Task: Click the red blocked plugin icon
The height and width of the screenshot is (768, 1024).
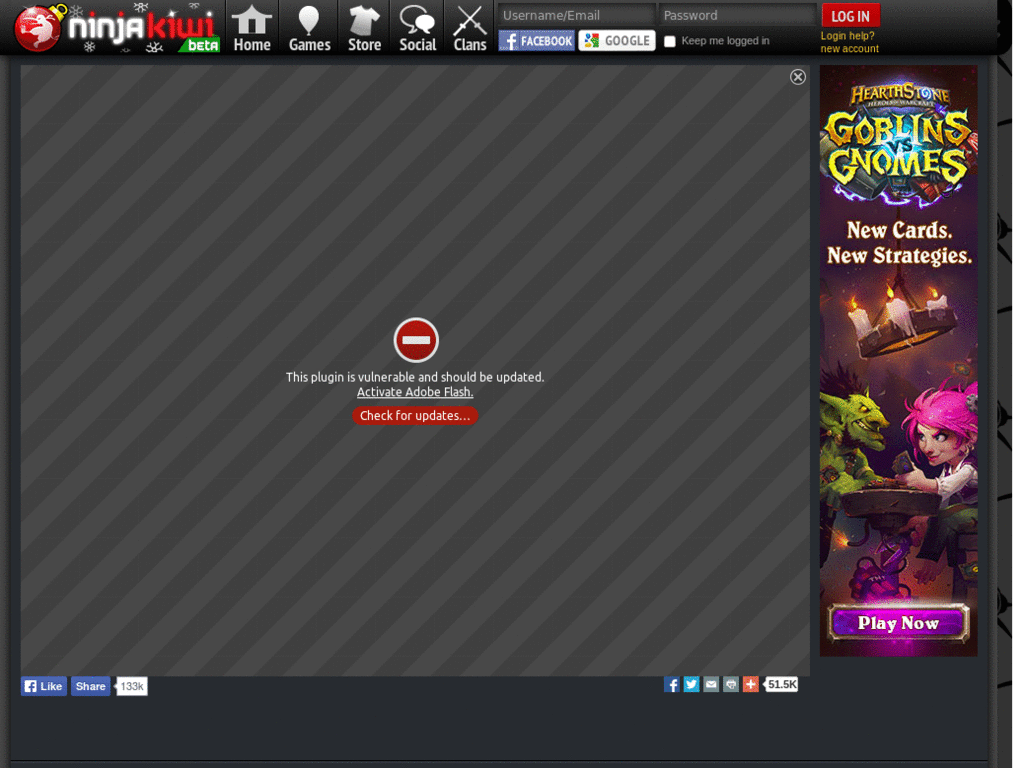Action: click(416, 340)
